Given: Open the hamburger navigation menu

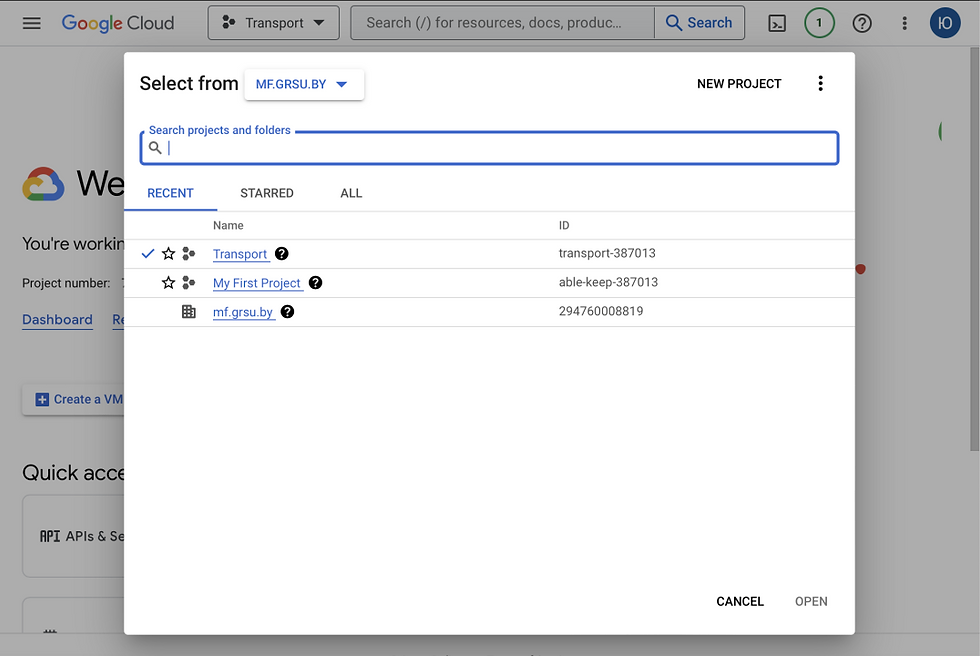Looking at the screenshot, I should pyautogui.click(x=31, y=23).
